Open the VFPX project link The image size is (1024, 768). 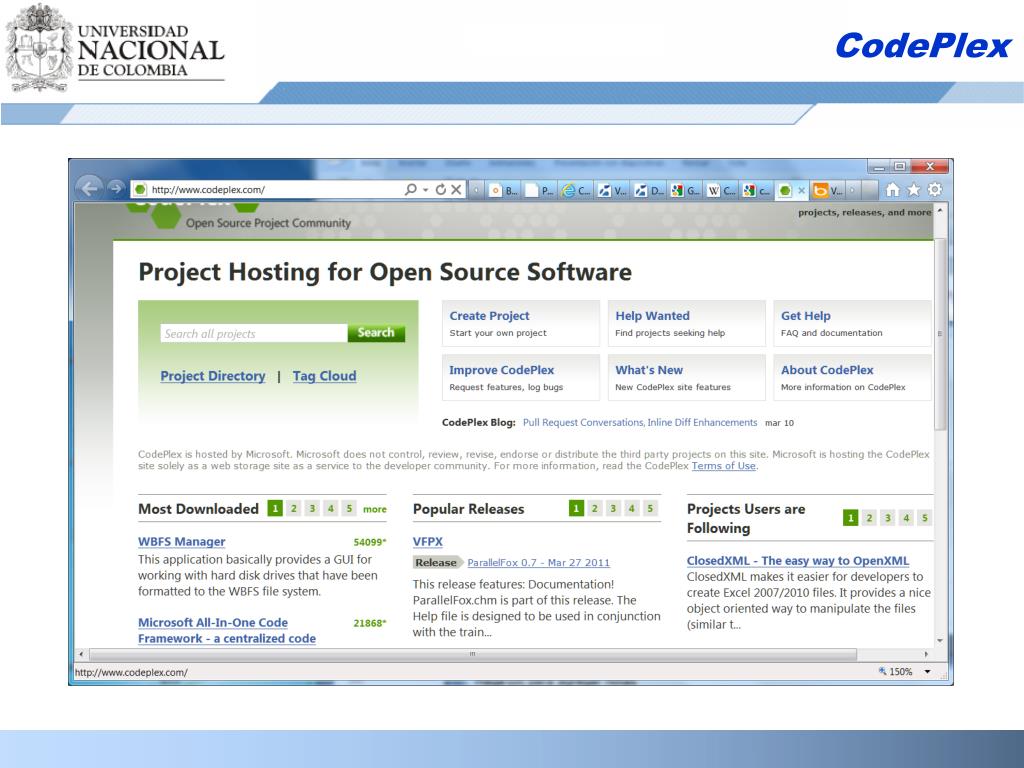(428, 541)
